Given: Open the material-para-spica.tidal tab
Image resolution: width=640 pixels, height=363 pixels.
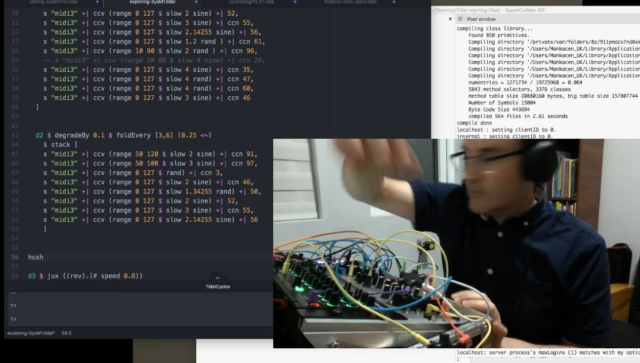Looking at the screenshot, I should (x=350, y=2).
